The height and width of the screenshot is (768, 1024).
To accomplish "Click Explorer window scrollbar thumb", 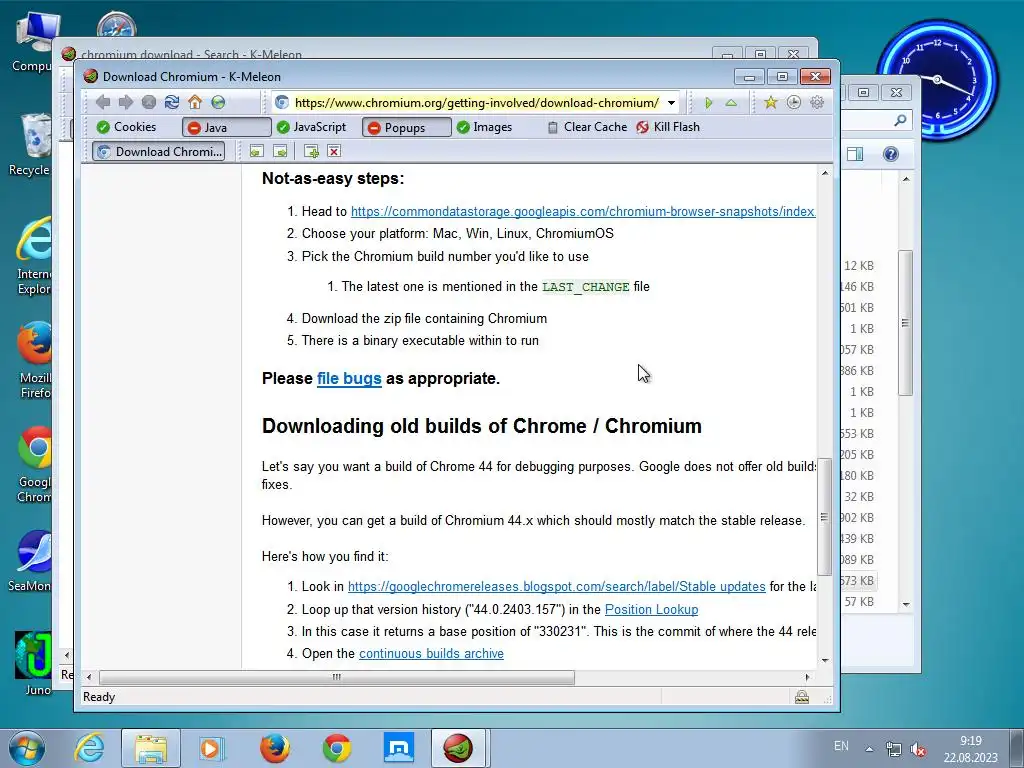I will point(905,323).
